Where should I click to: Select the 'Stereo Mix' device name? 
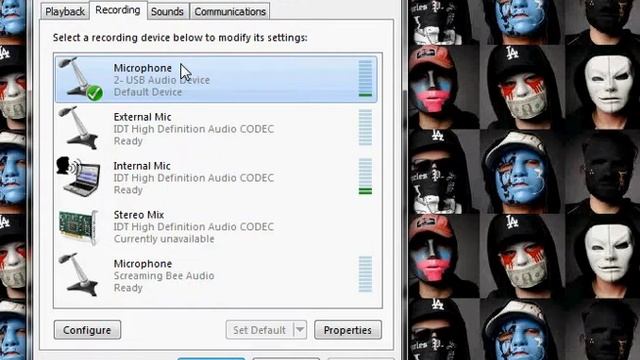click(139, 215)
